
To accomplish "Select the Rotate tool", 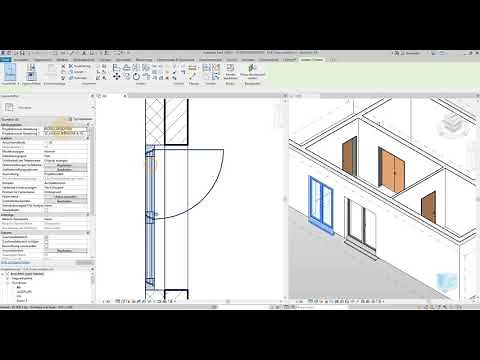I will [136, 77].
